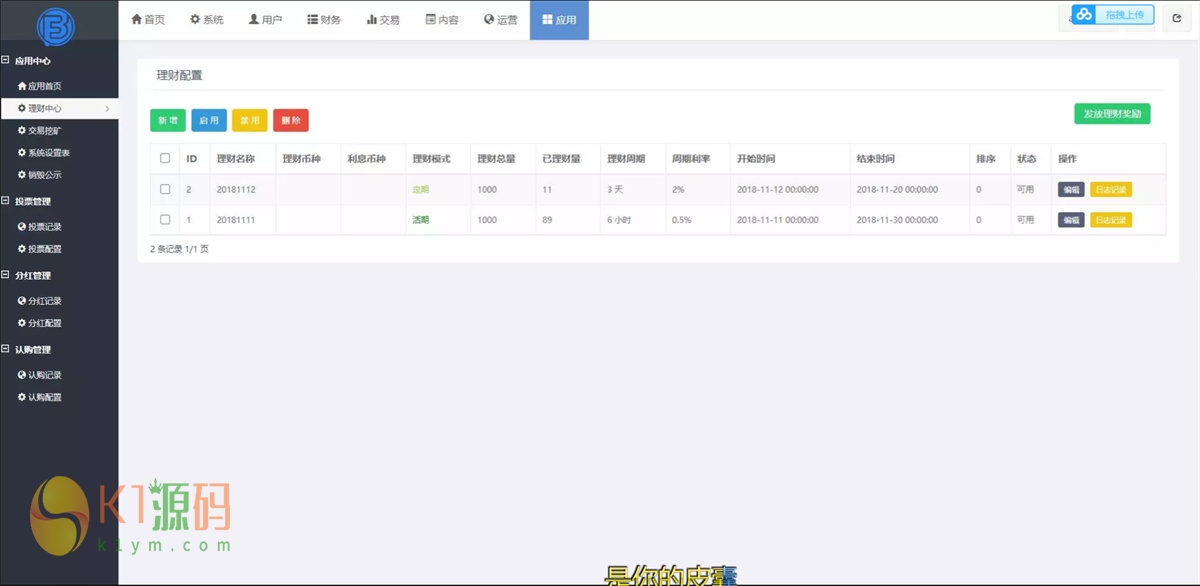Image resolution: width=1200 pixels, height=586 pixels.
Task: Collapse the 分红管理 sidebar group
Action: click(6, 275)
